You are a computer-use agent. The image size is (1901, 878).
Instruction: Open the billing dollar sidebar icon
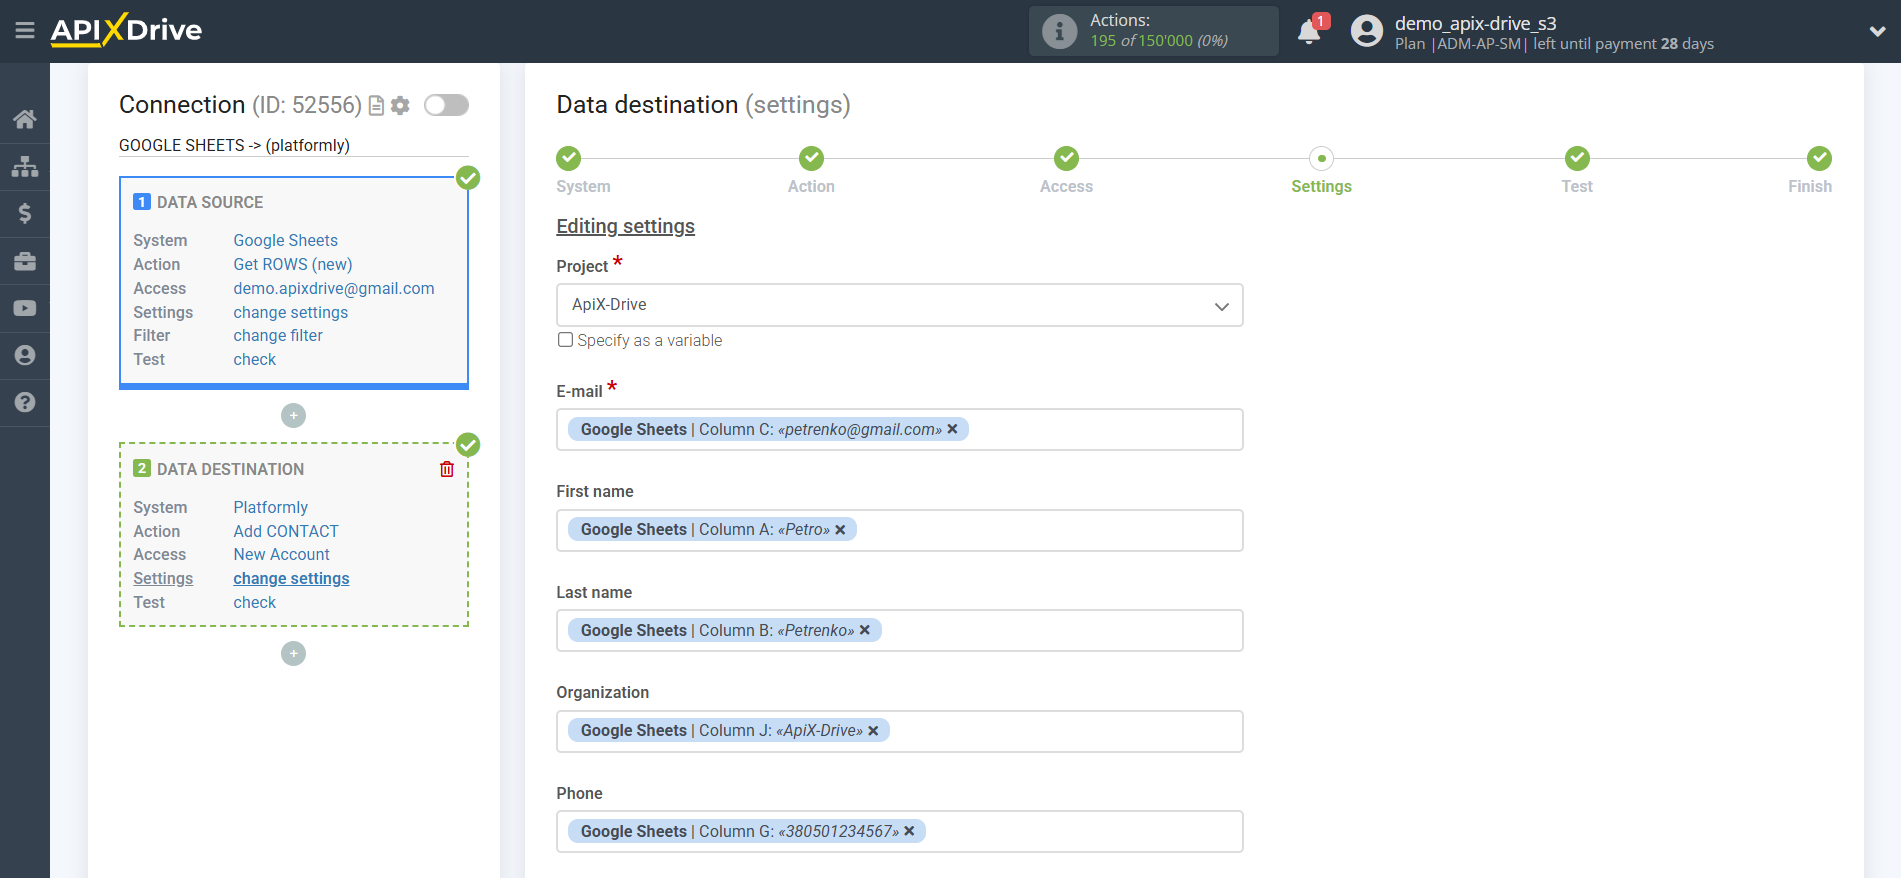25,213
